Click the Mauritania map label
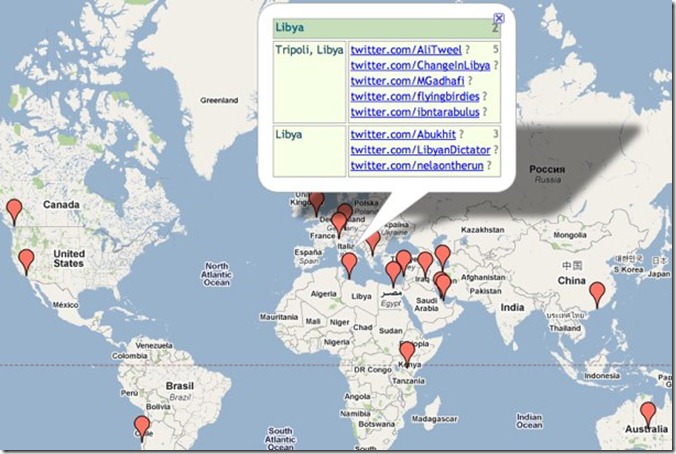The width and height of the screenshot is (676, 454). [x=279, y=317]
